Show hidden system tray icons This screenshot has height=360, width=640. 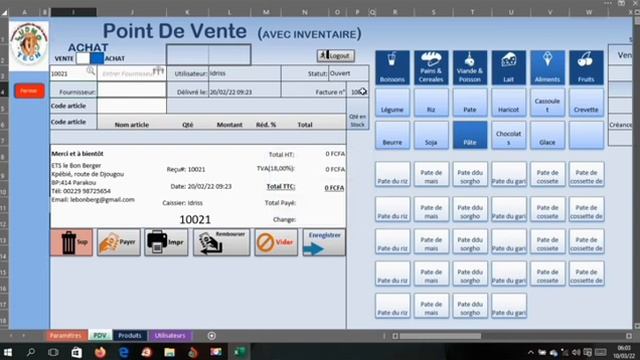531,352
